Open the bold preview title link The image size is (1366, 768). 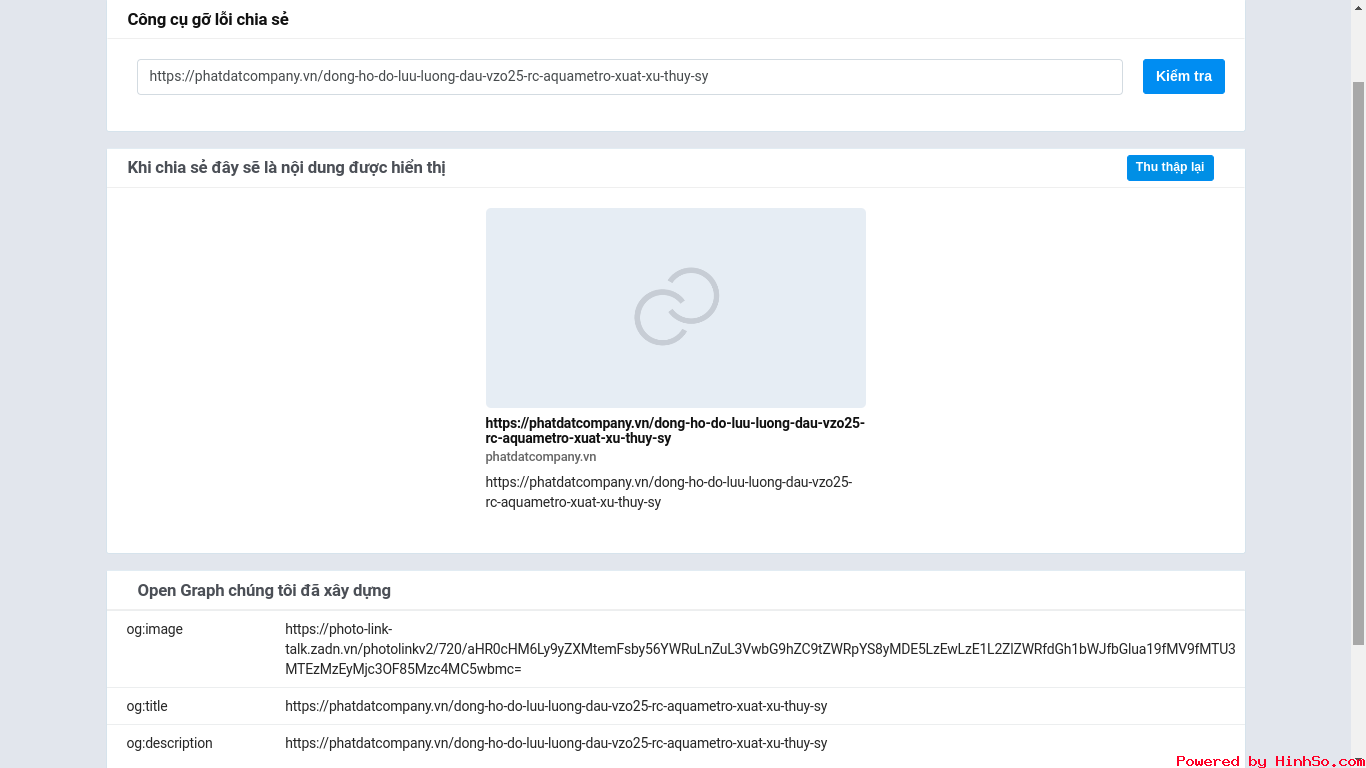[x=675, y=431]
